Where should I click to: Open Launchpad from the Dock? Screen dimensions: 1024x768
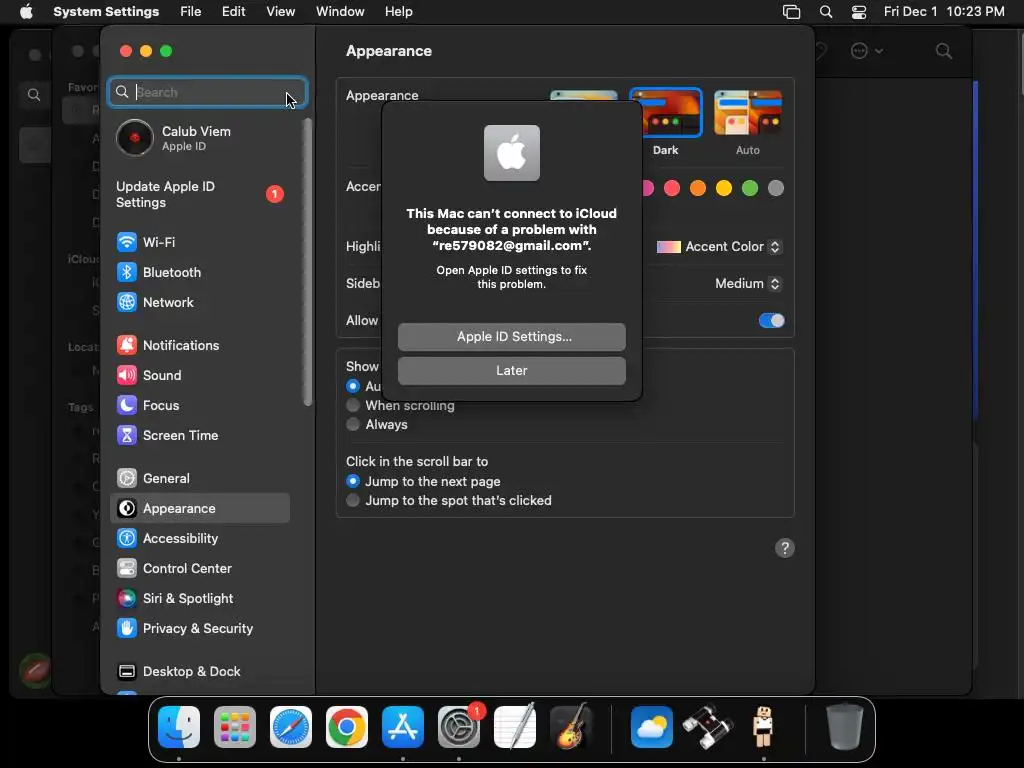pos(235,727)
